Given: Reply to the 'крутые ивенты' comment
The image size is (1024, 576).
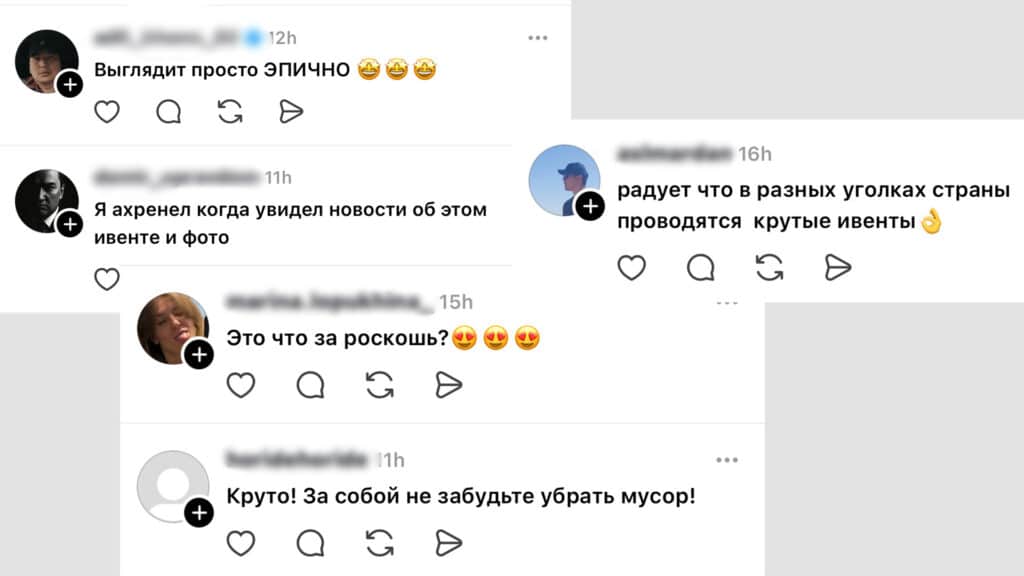Looking at the screenshot, I should 701,267.
